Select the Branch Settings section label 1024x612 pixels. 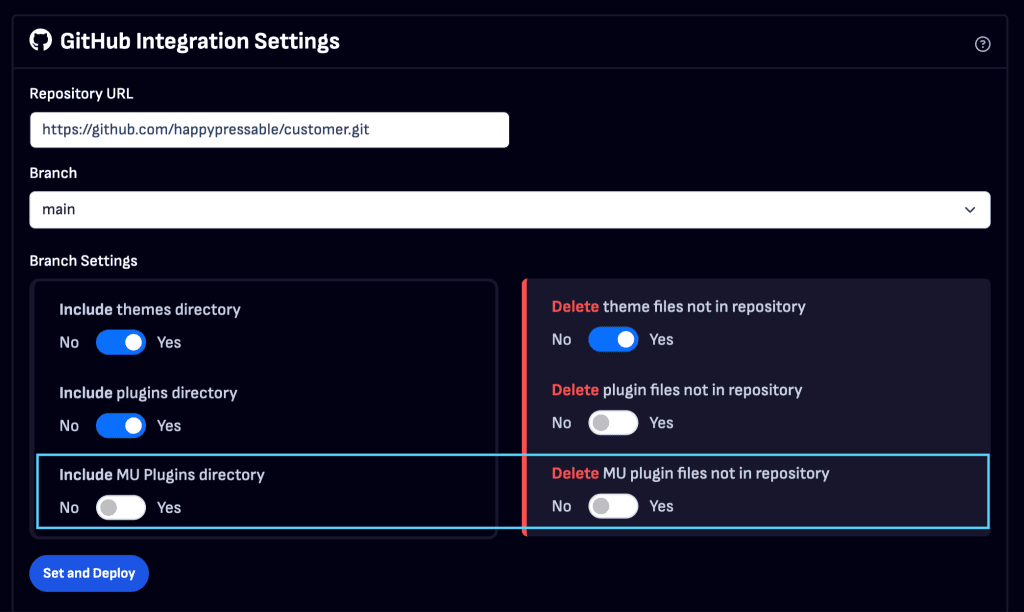tap(83, 260)
